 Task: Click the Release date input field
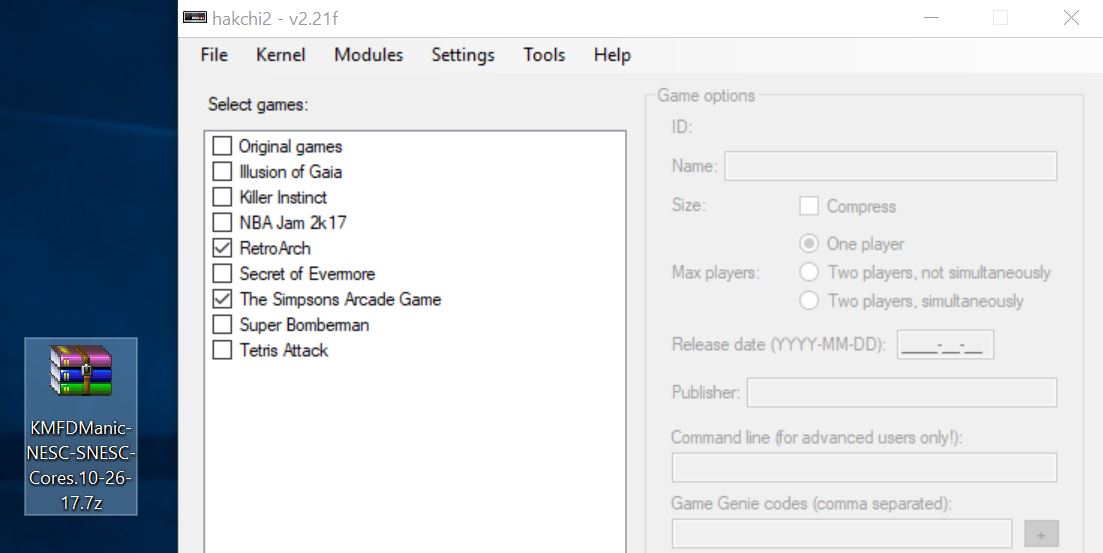[x=945, y=345]
